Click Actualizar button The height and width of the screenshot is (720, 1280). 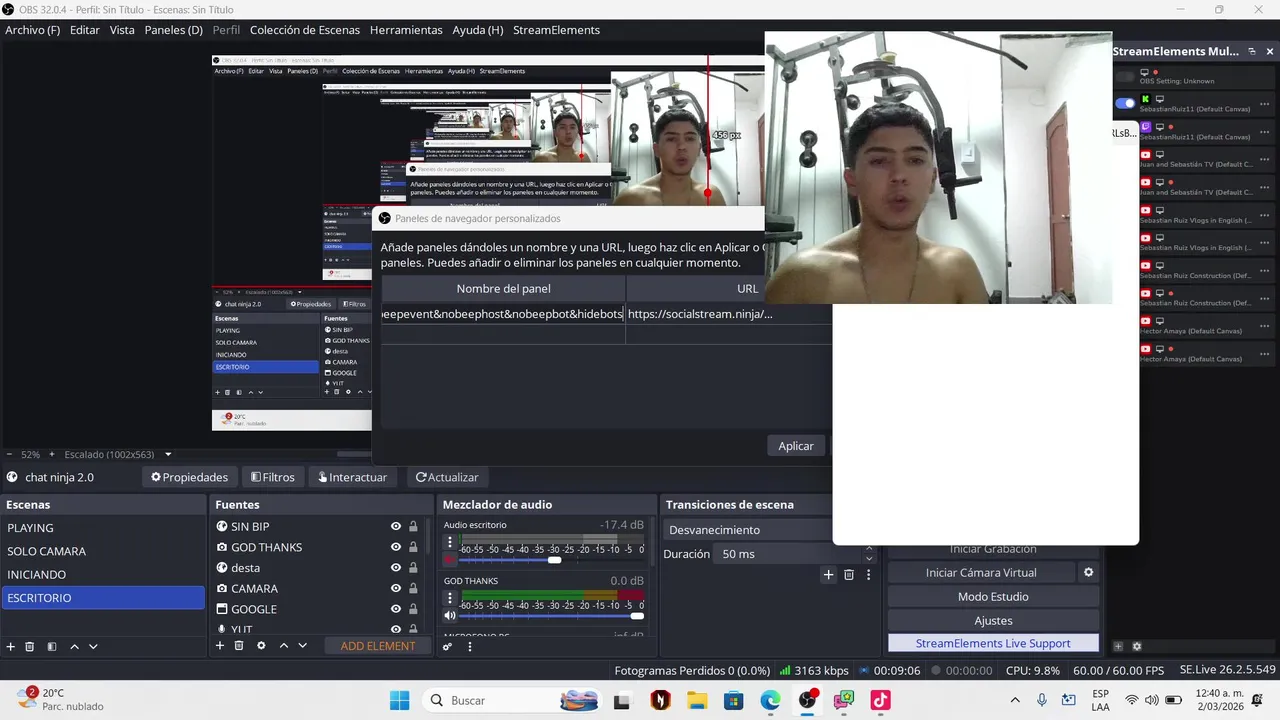(447, 477)
